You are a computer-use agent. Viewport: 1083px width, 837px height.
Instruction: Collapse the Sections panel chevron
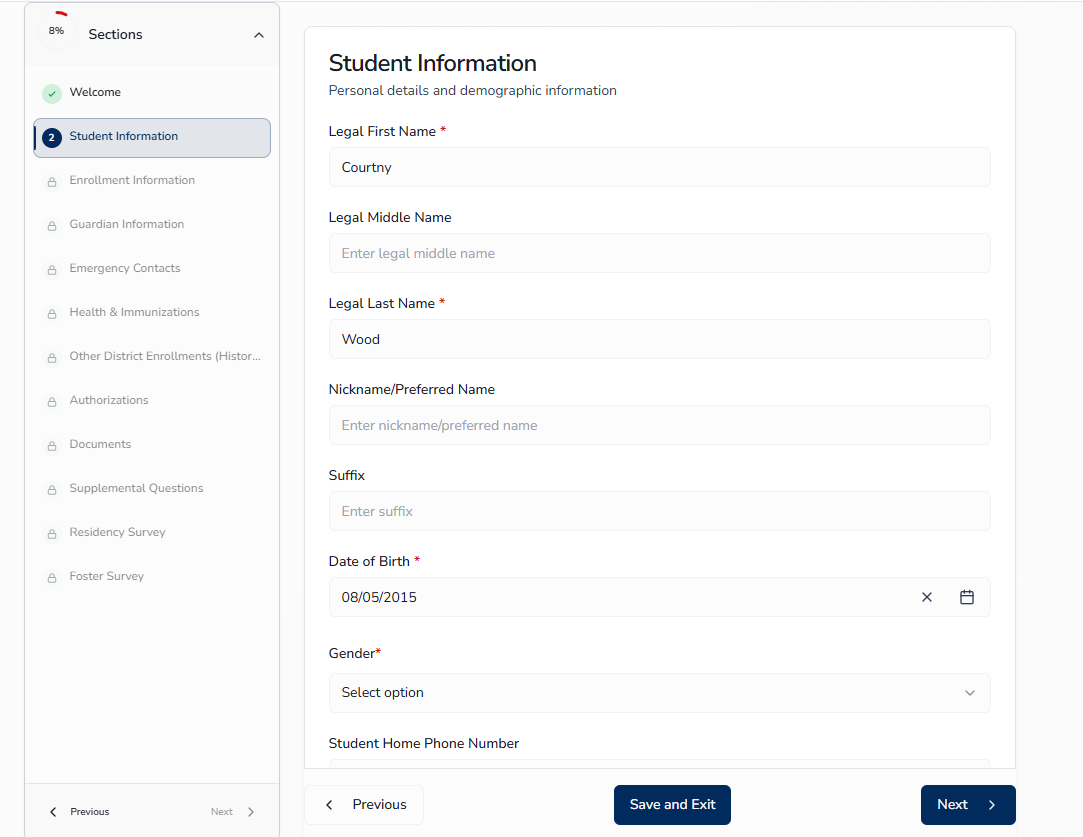[259, 35]
